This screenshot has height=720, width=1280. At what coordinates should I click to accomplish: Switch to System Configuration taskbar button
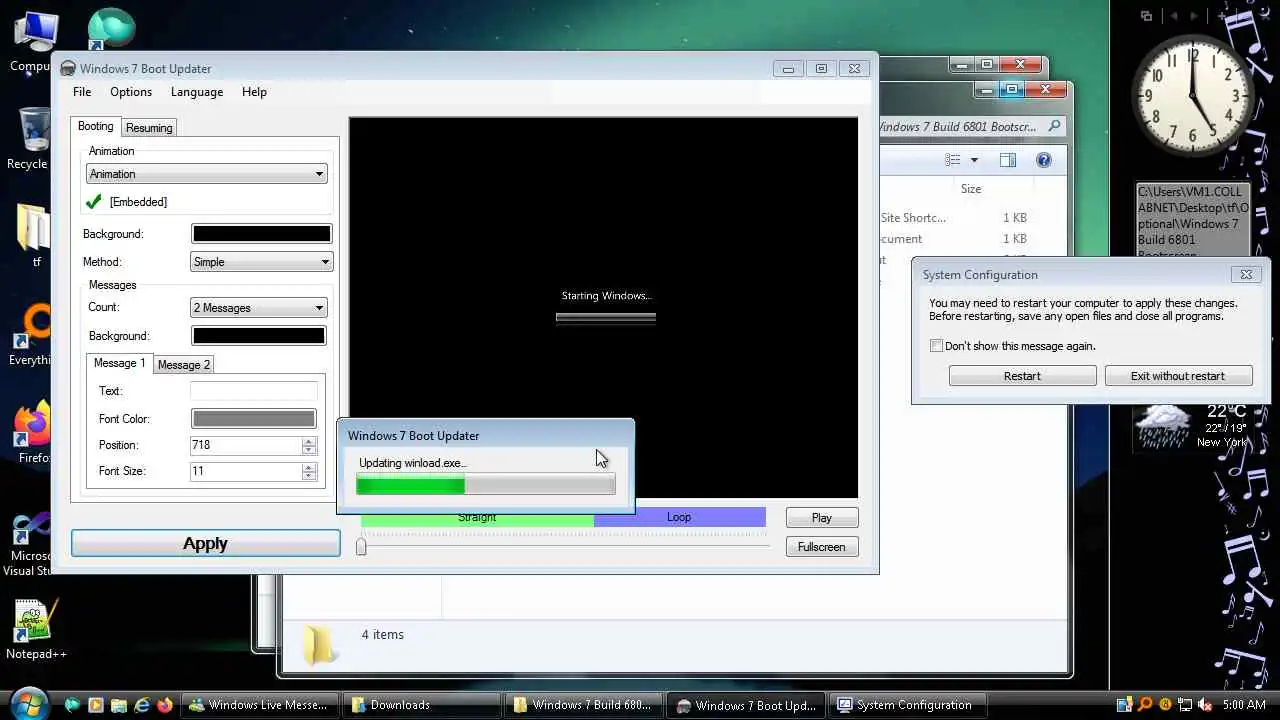click(908, 705)
